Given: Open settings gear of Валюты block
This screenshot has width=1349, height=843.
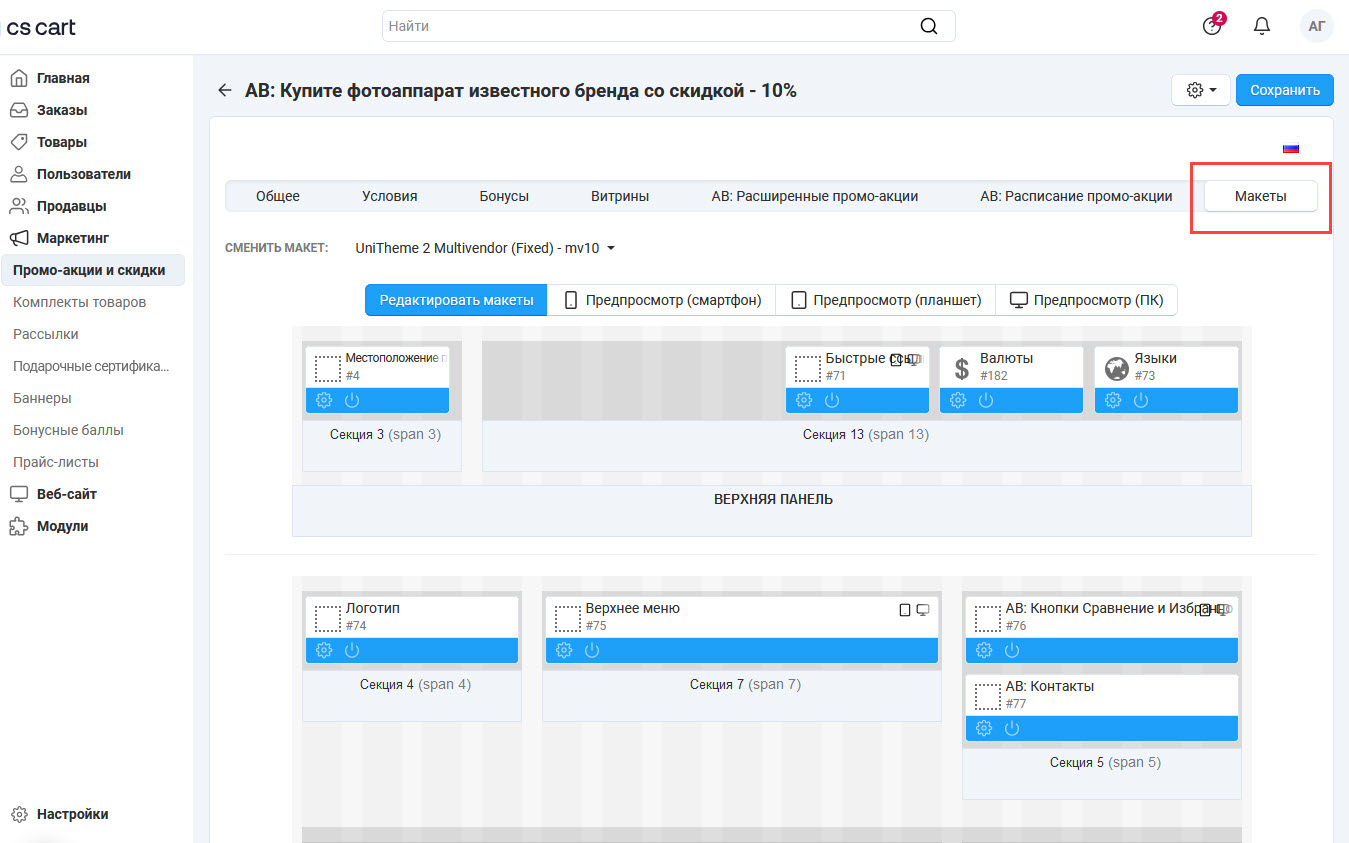Looking at the screenshot, I should 958,400.
